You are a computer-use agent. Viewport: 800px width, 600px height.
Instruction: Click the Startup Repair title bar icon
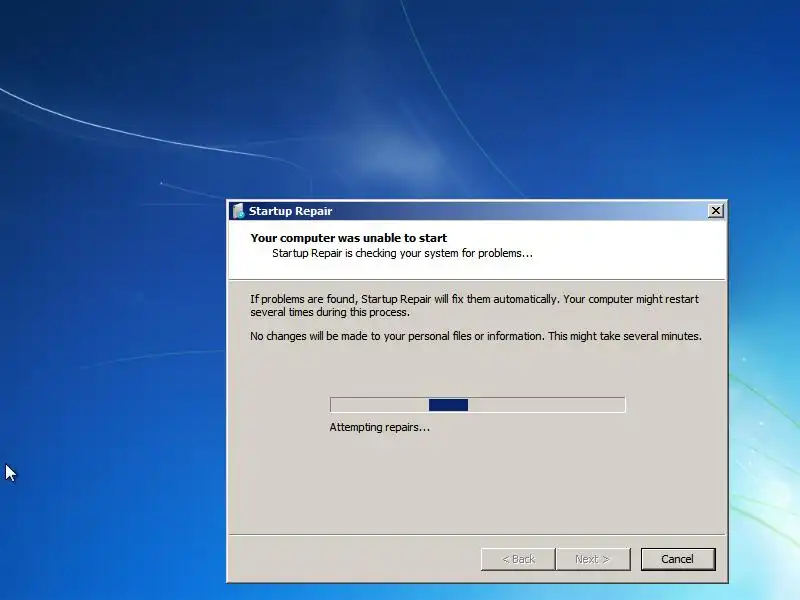pos(238,211)
